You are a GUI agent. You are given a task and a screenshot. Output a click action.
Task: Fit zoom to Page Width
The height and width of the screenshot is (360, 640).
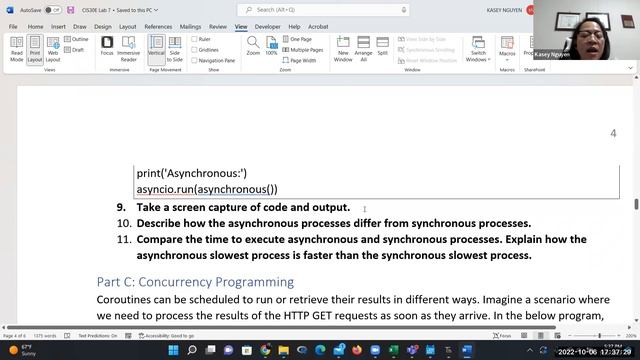click(299, 60)
